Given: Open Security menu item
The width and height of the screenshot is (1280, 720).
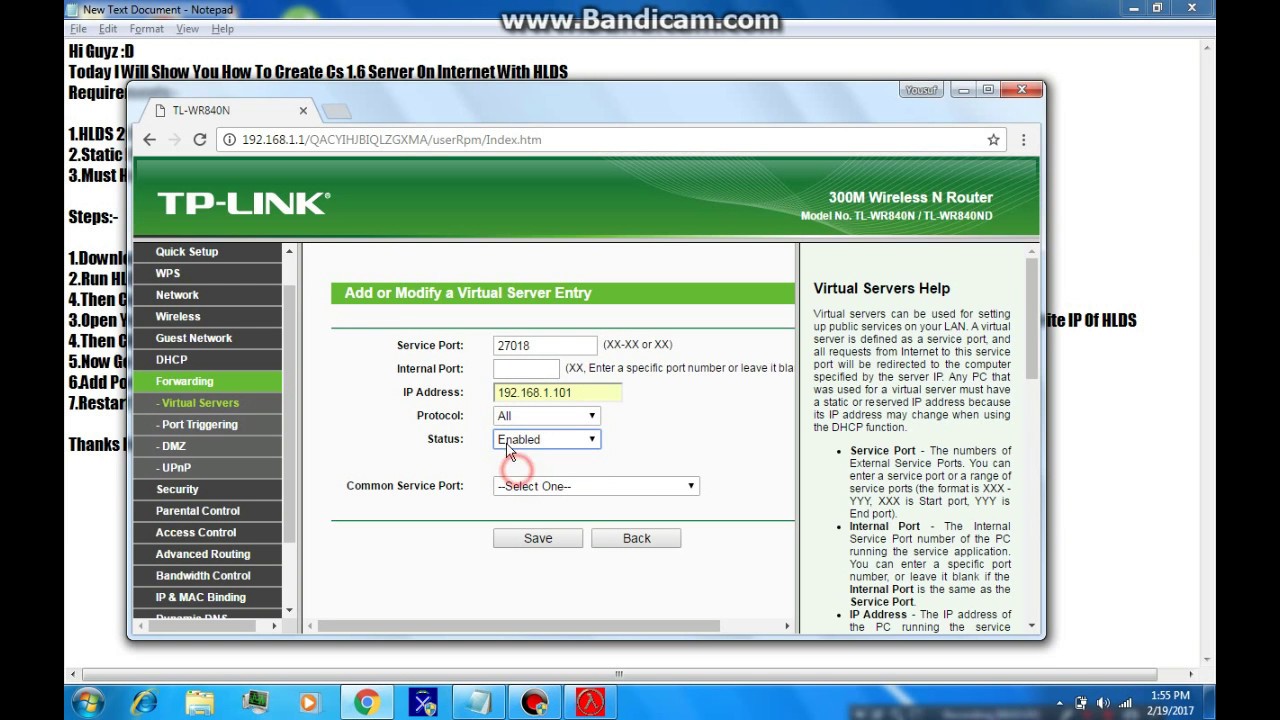Looking at the screenshot, I should tap(208, 489).
